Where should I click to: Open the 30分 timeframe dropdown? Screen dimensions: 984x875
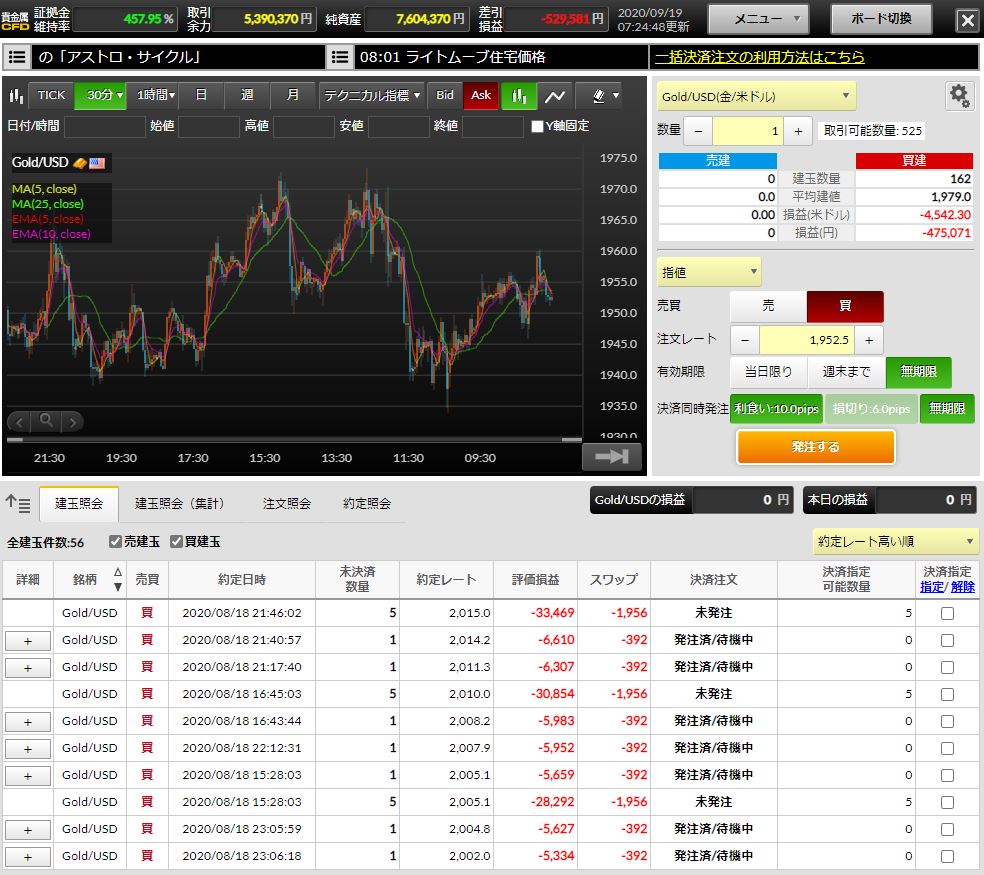(x=100, y=95)
